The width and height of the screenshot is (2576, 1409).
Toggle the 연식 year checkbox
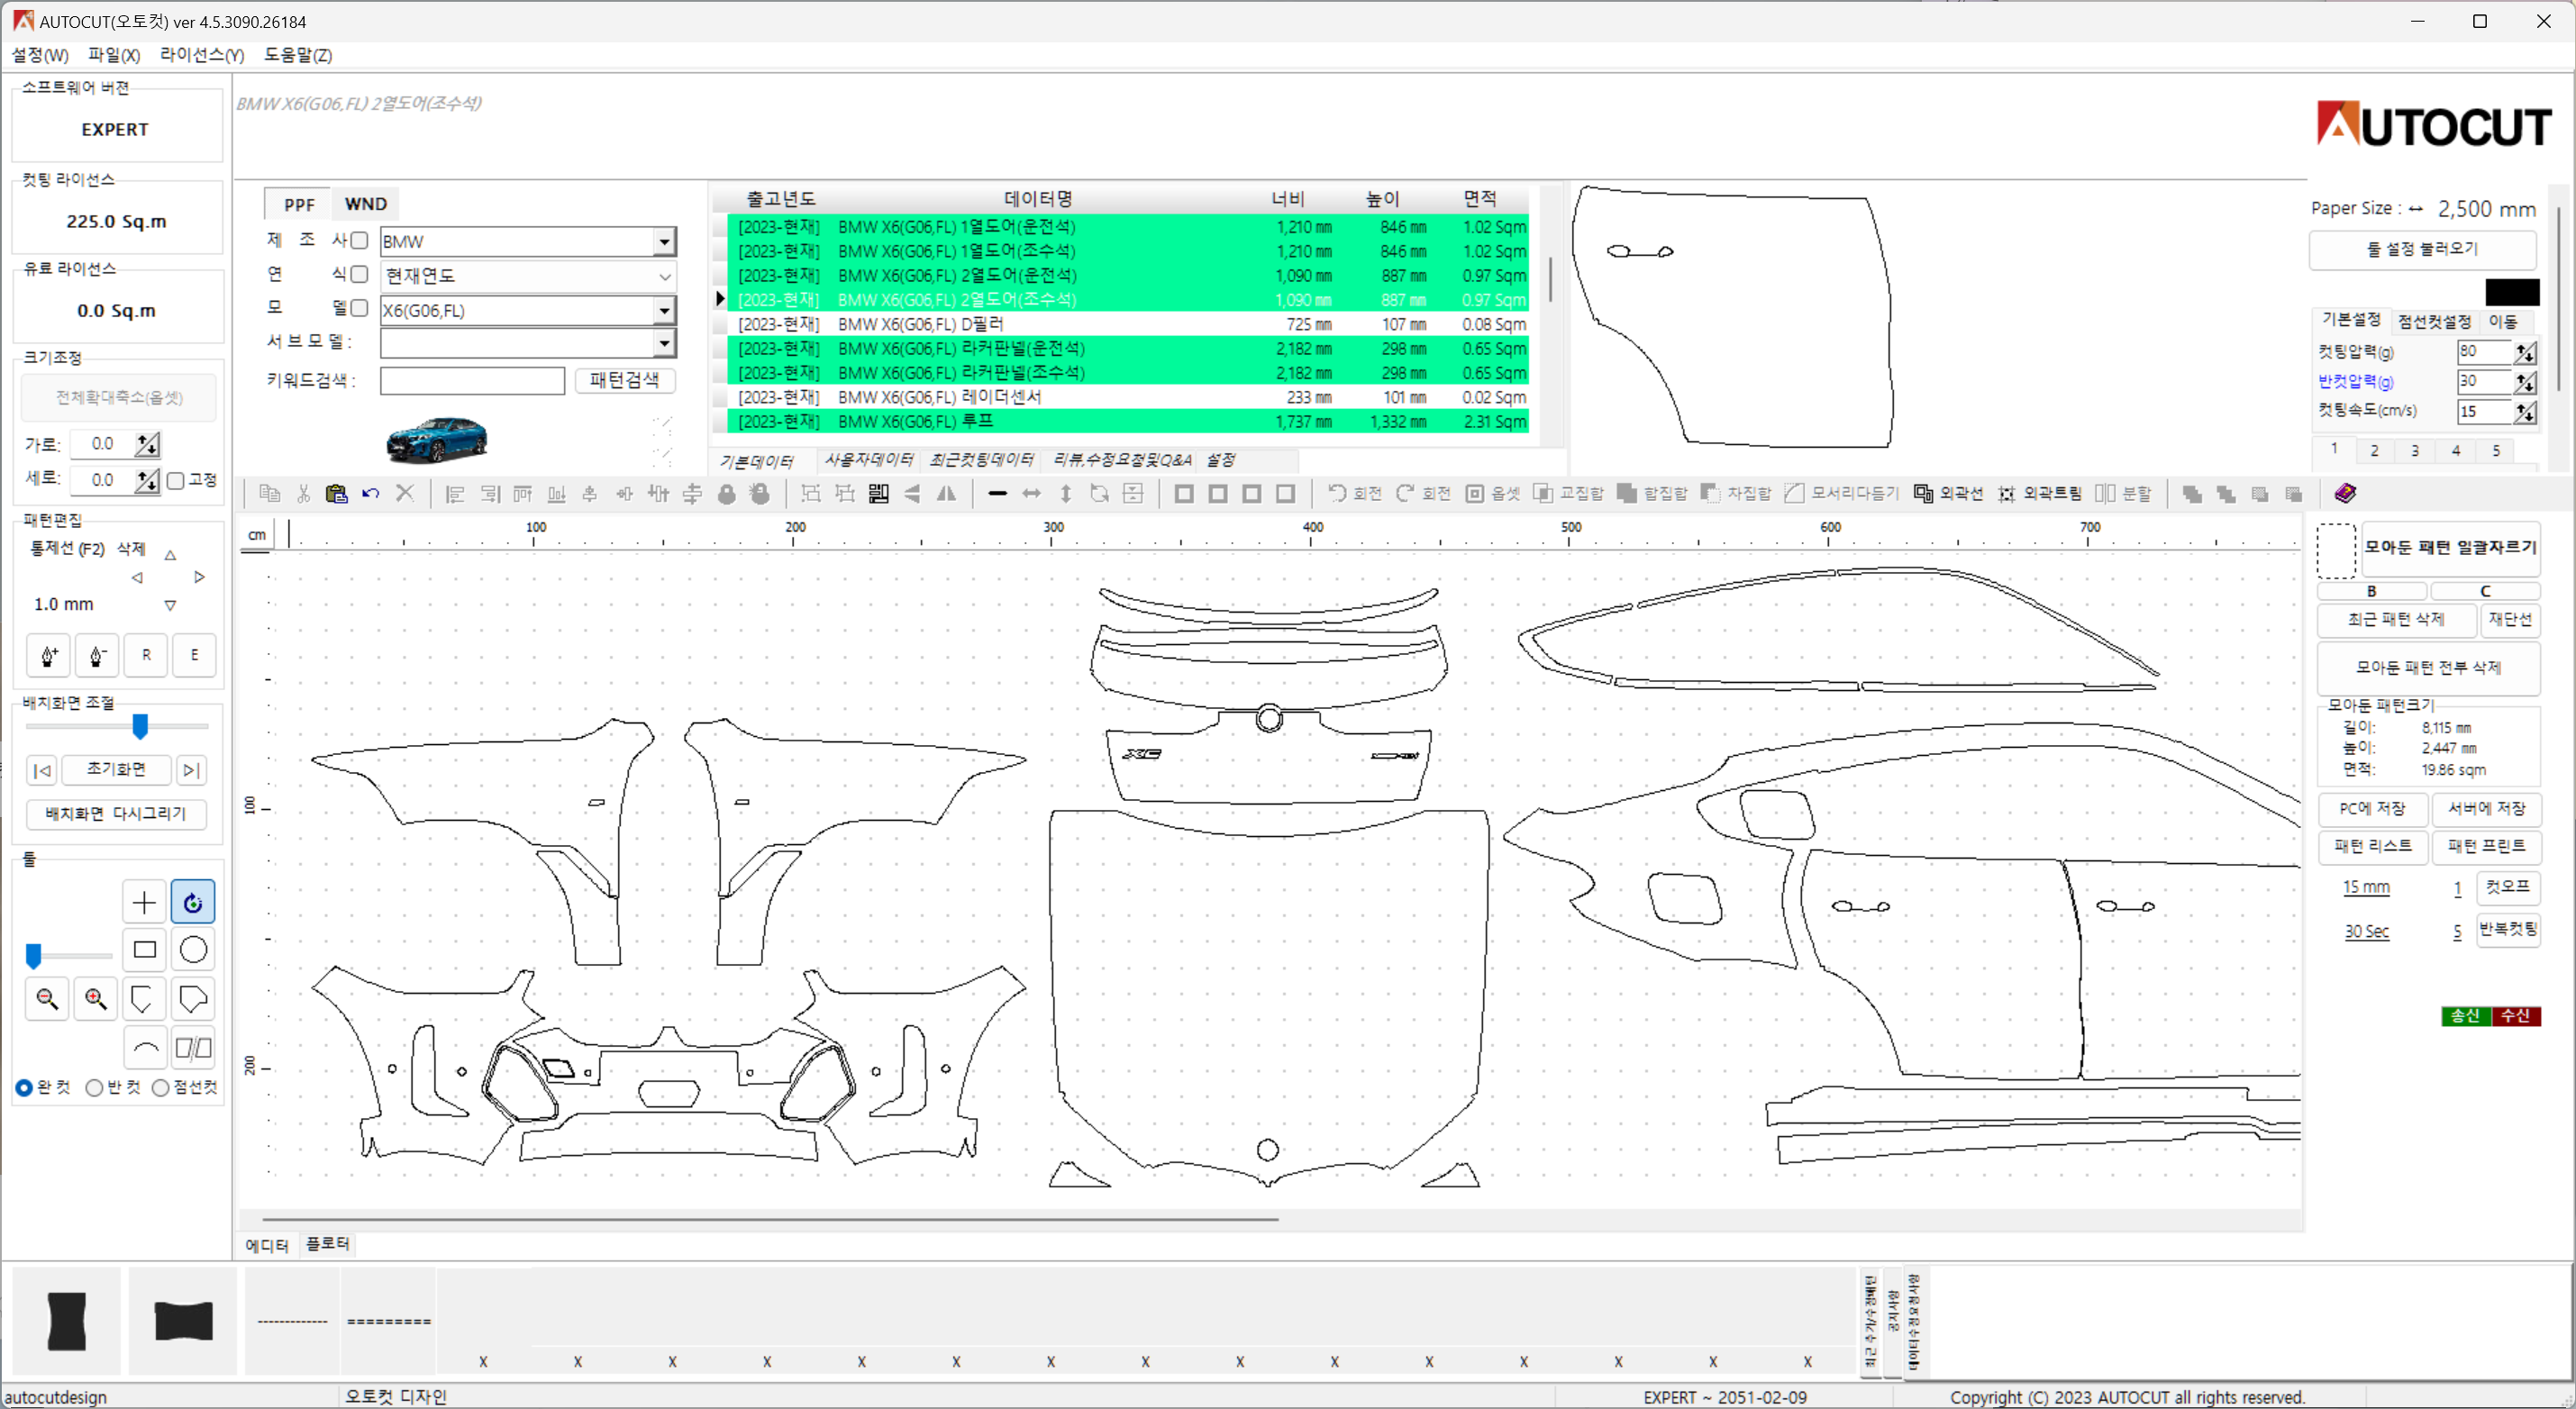pyautogui.click(x=360, y=274)
